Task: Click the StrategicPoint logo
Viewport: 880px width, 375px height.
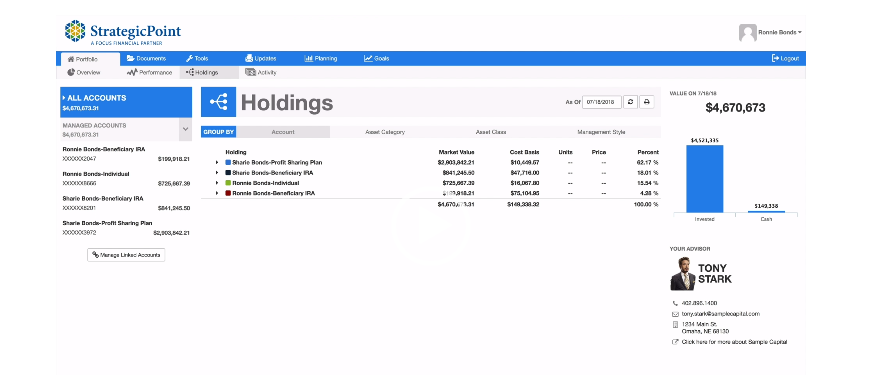Action: pos(122,33)
